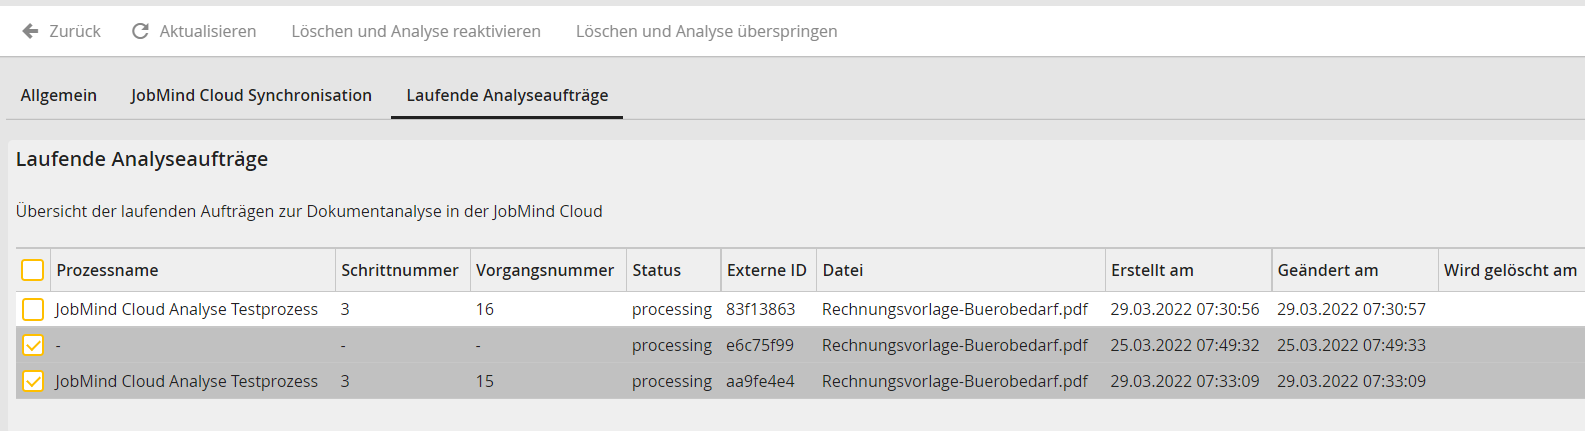Uncheck the row with Externe ID e6c75f99
This screenshot has width=1585, height=431.
click(x=33, y=345)
